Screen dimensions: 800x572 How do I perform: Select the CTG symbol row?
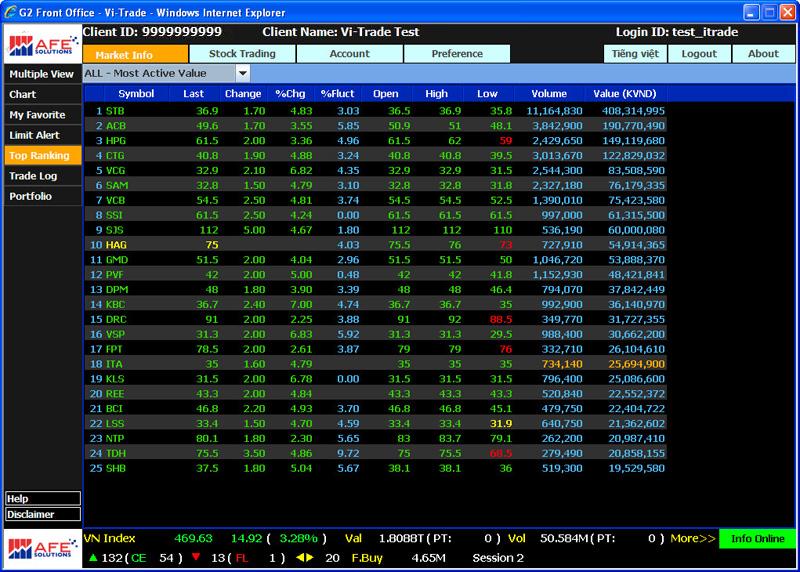(375, 155)
